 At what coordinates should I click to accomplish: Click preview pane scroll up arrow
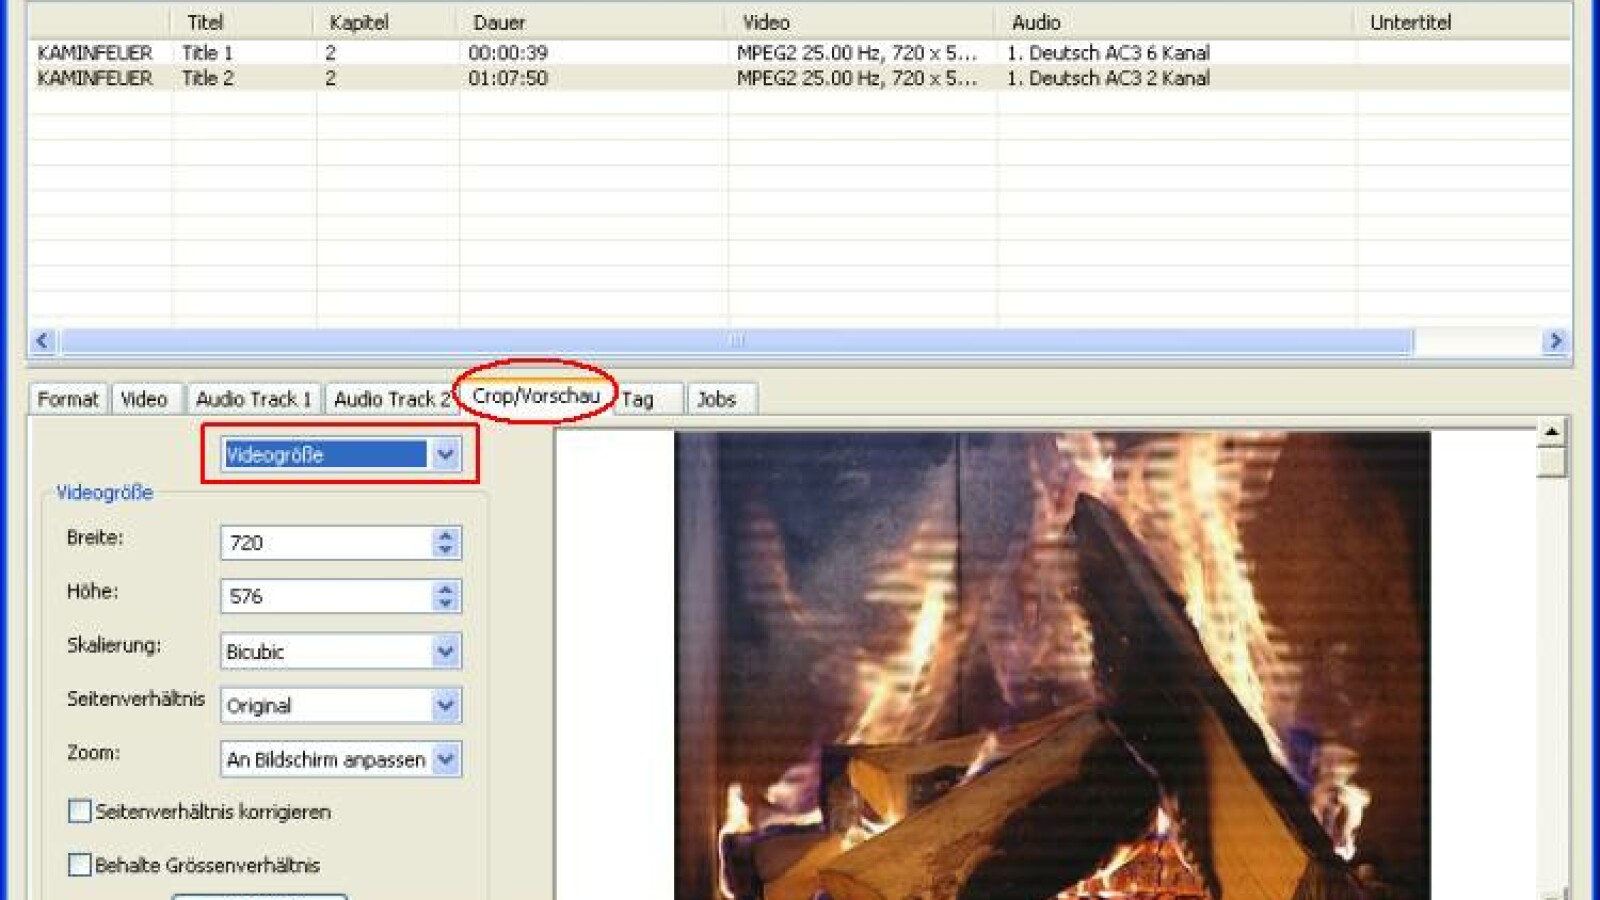(x=1551, y=432)
